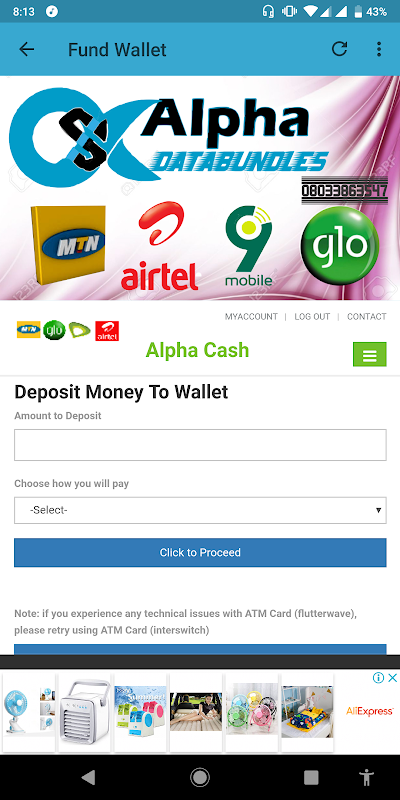Tap the glo logo in the banner
The height and width of the screenshot is (800, 400).
[x=340, y=246]
